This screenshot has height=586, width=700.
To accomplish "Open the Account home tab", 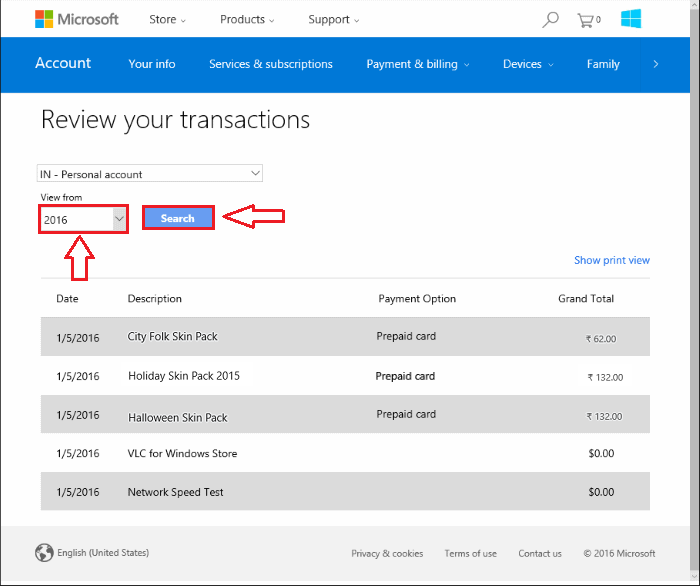I will tap(63, 63).
